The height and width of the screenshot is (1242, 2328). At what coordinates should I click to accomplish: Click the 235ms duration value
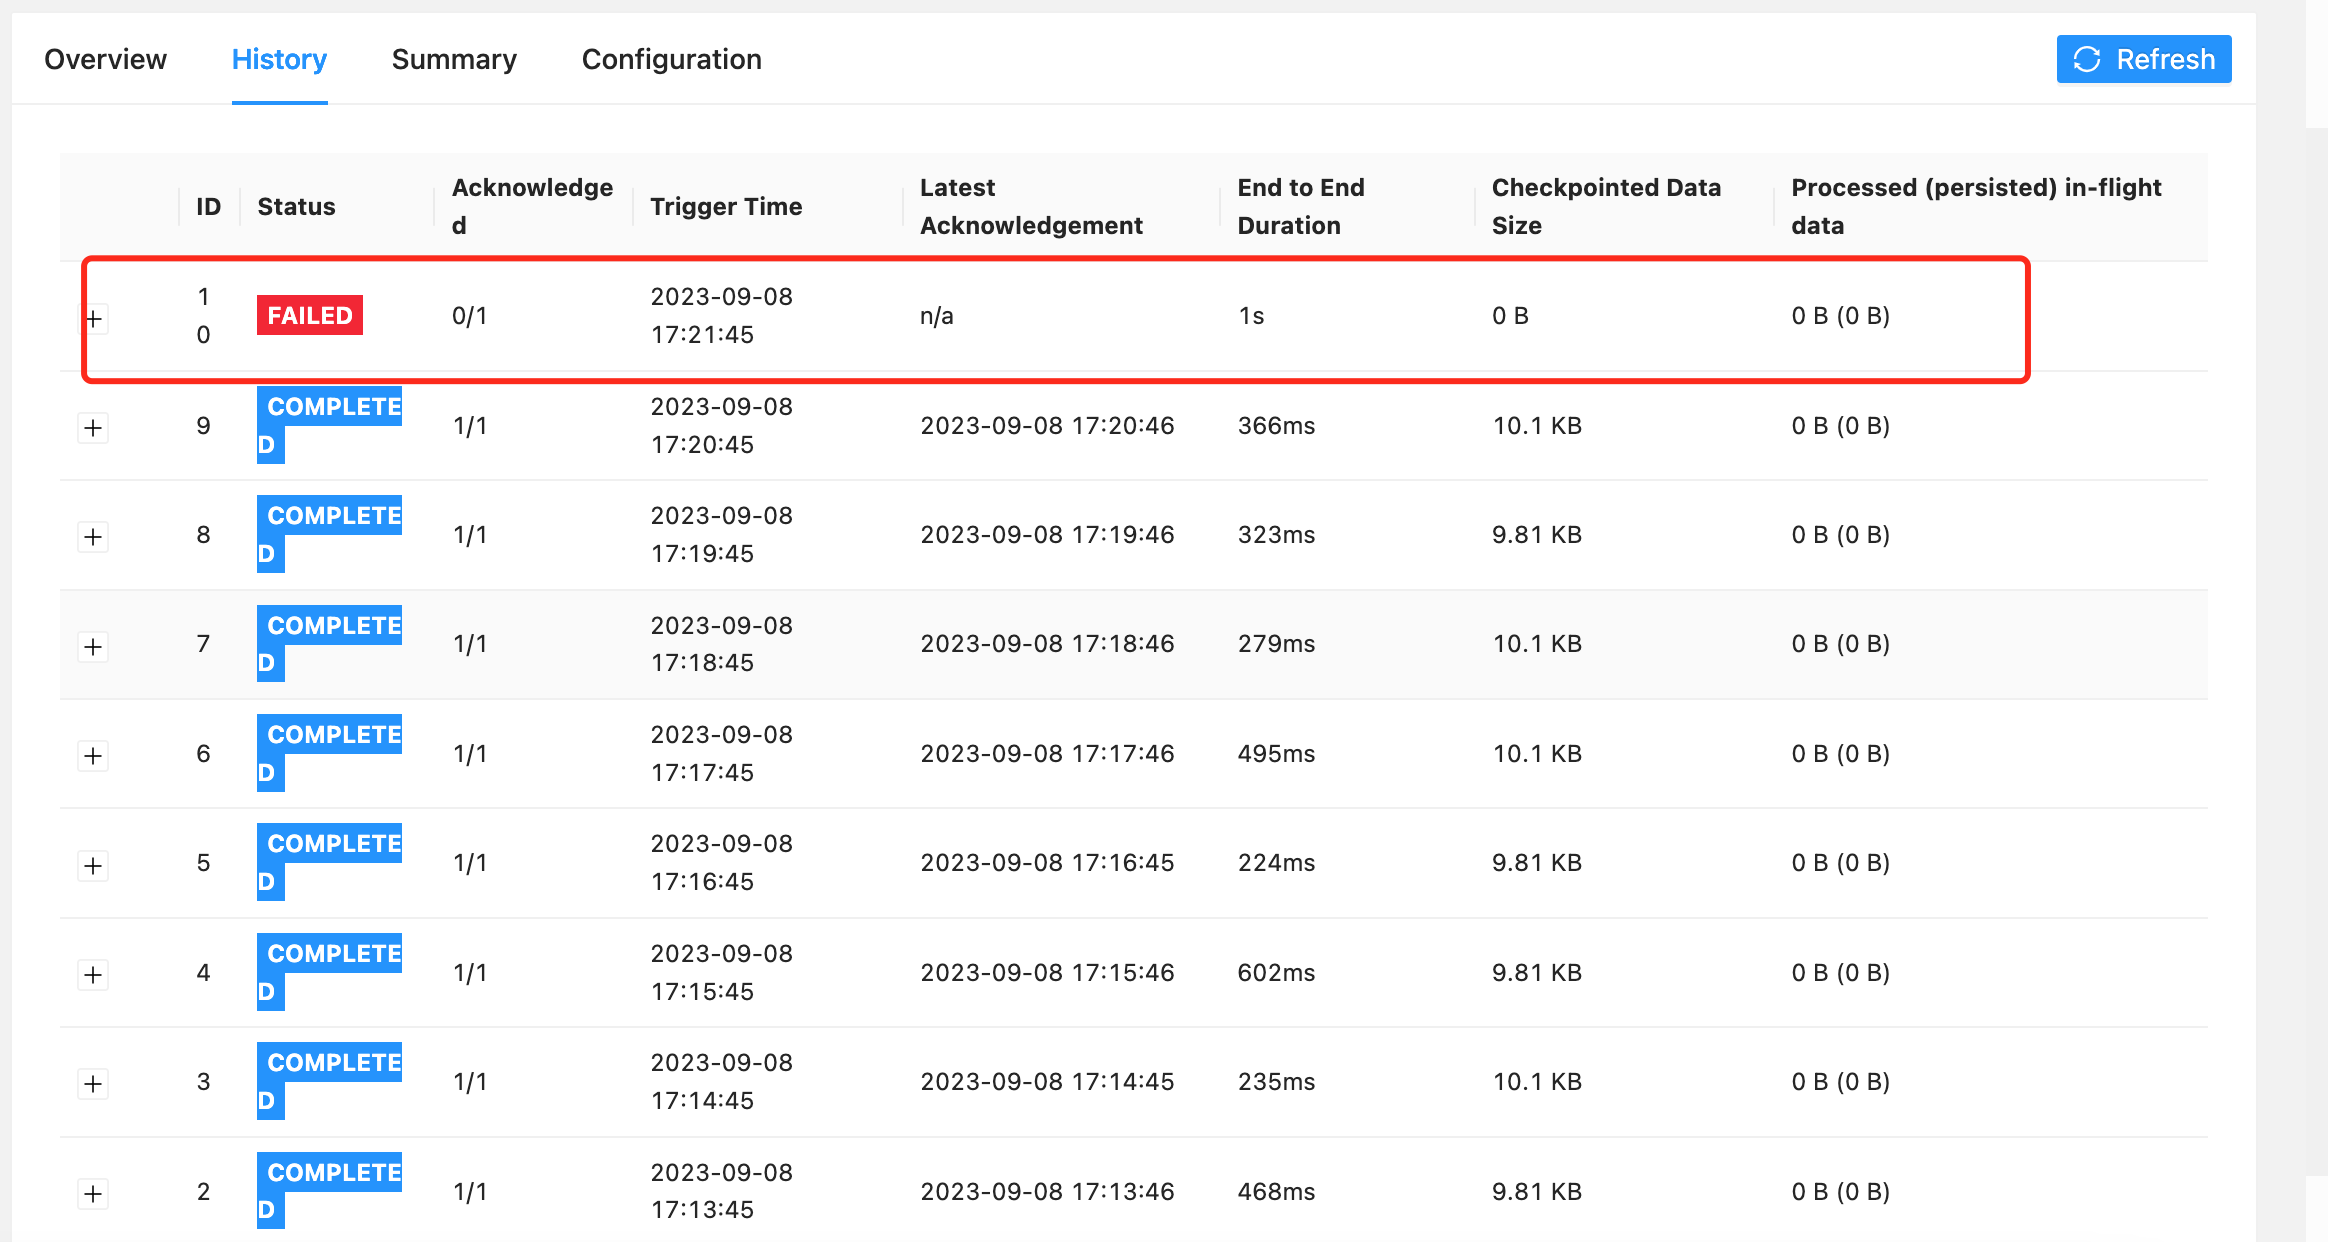pyautogui.click(x=1276, y=1081)
